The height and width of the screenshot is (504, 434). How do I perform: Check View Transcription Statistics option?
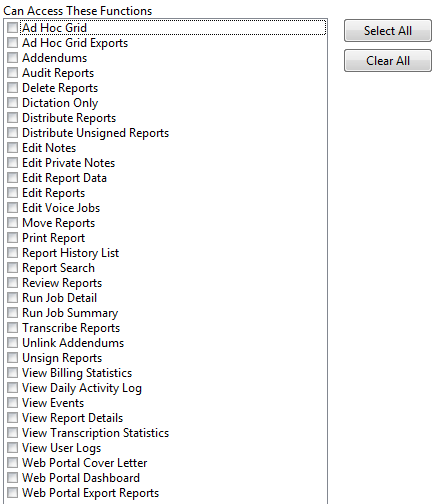12,433
